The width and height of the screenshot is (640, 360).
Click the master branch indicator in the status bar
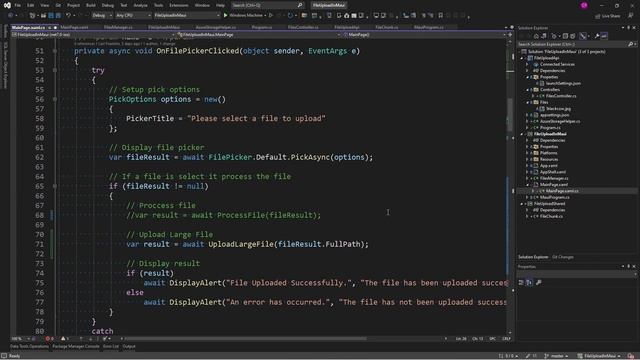pos(556,356)
